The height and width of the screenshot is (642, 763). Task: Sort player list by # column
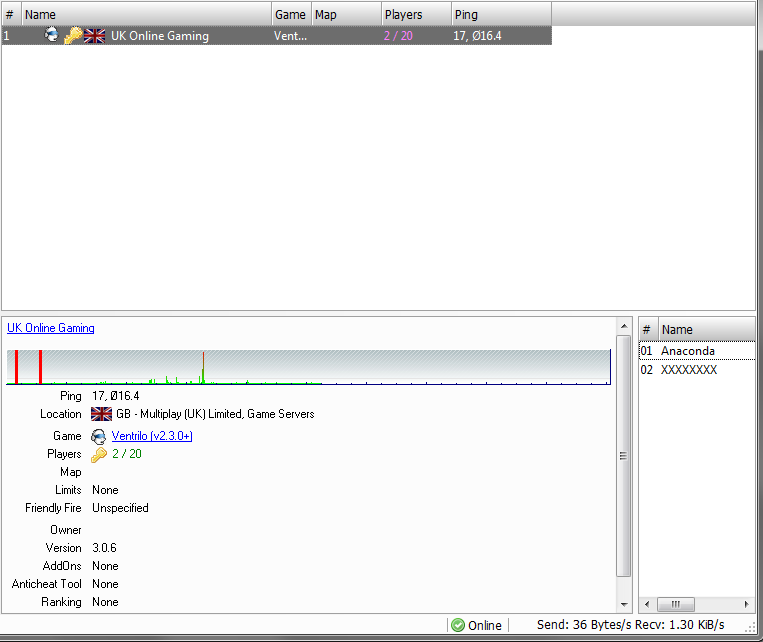pos(649,330)
